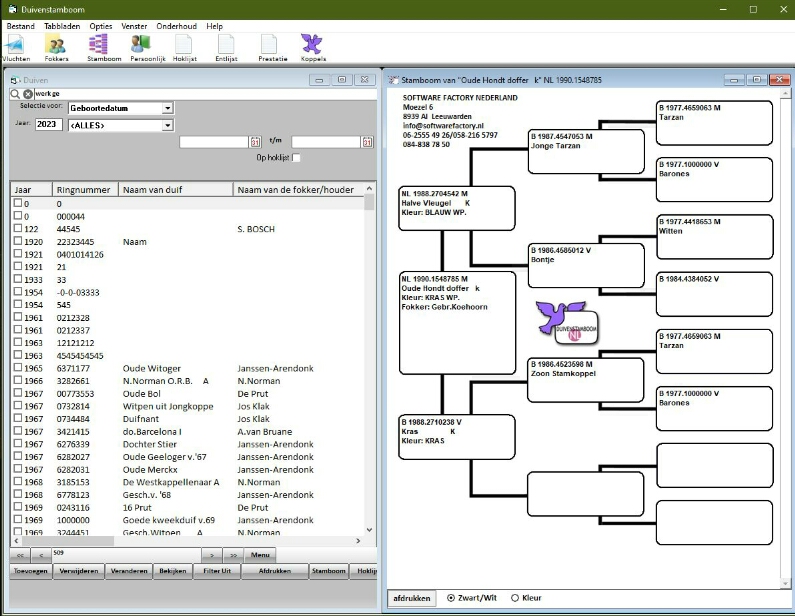
Task: Click the Duivenstamboom app icon in title bar
Action: coord(12,9)
